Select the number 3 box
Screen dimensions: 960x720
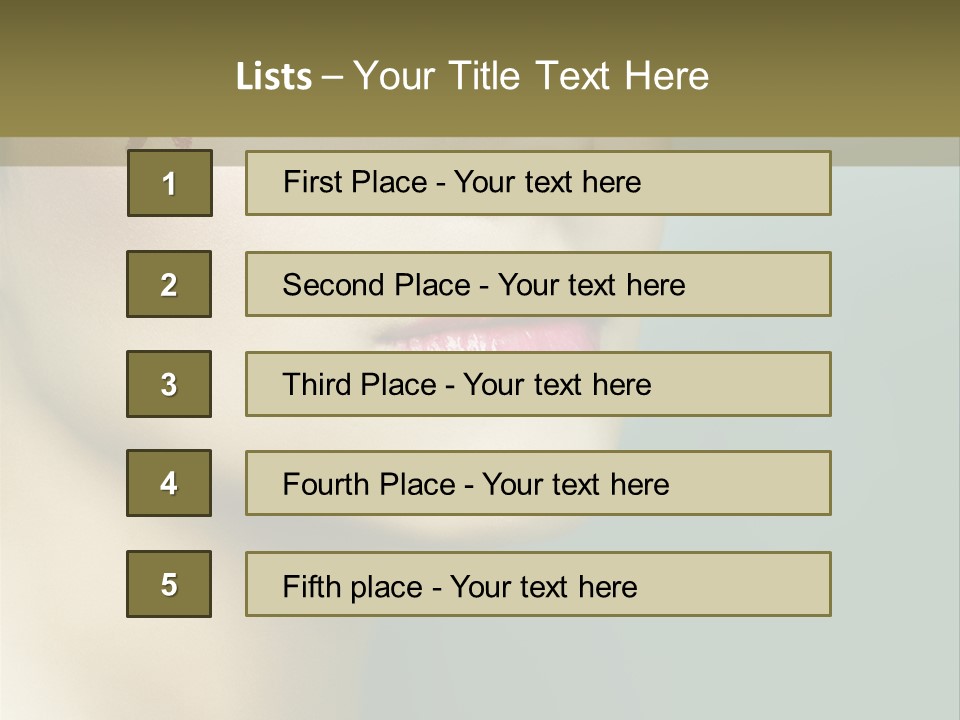pyautogui.click(x=169, y=384)
